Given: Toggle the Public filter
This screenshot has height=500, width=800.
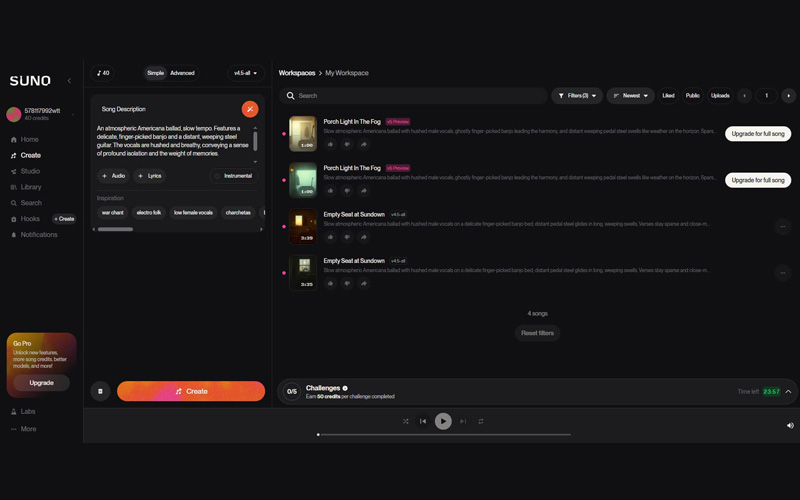Looking at the screenshot, I should (692, 95).
